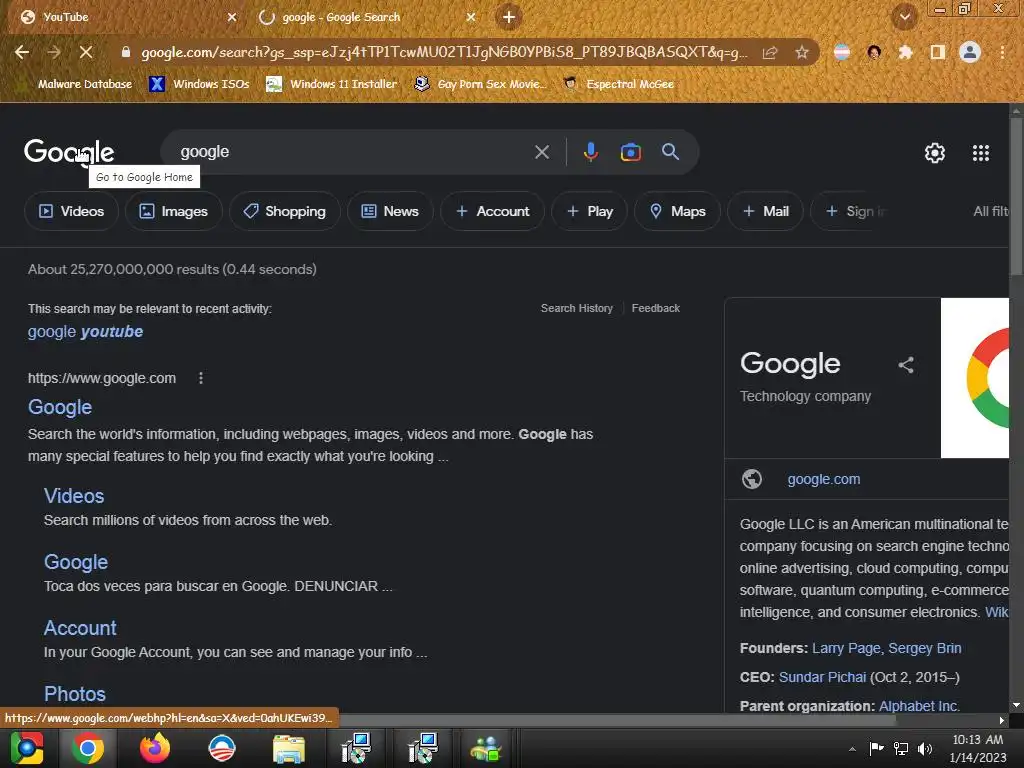Close the YouTube tab
The width and height of the screenshot is (1024, 768).
pyautogui.click(x=232, y=17)
